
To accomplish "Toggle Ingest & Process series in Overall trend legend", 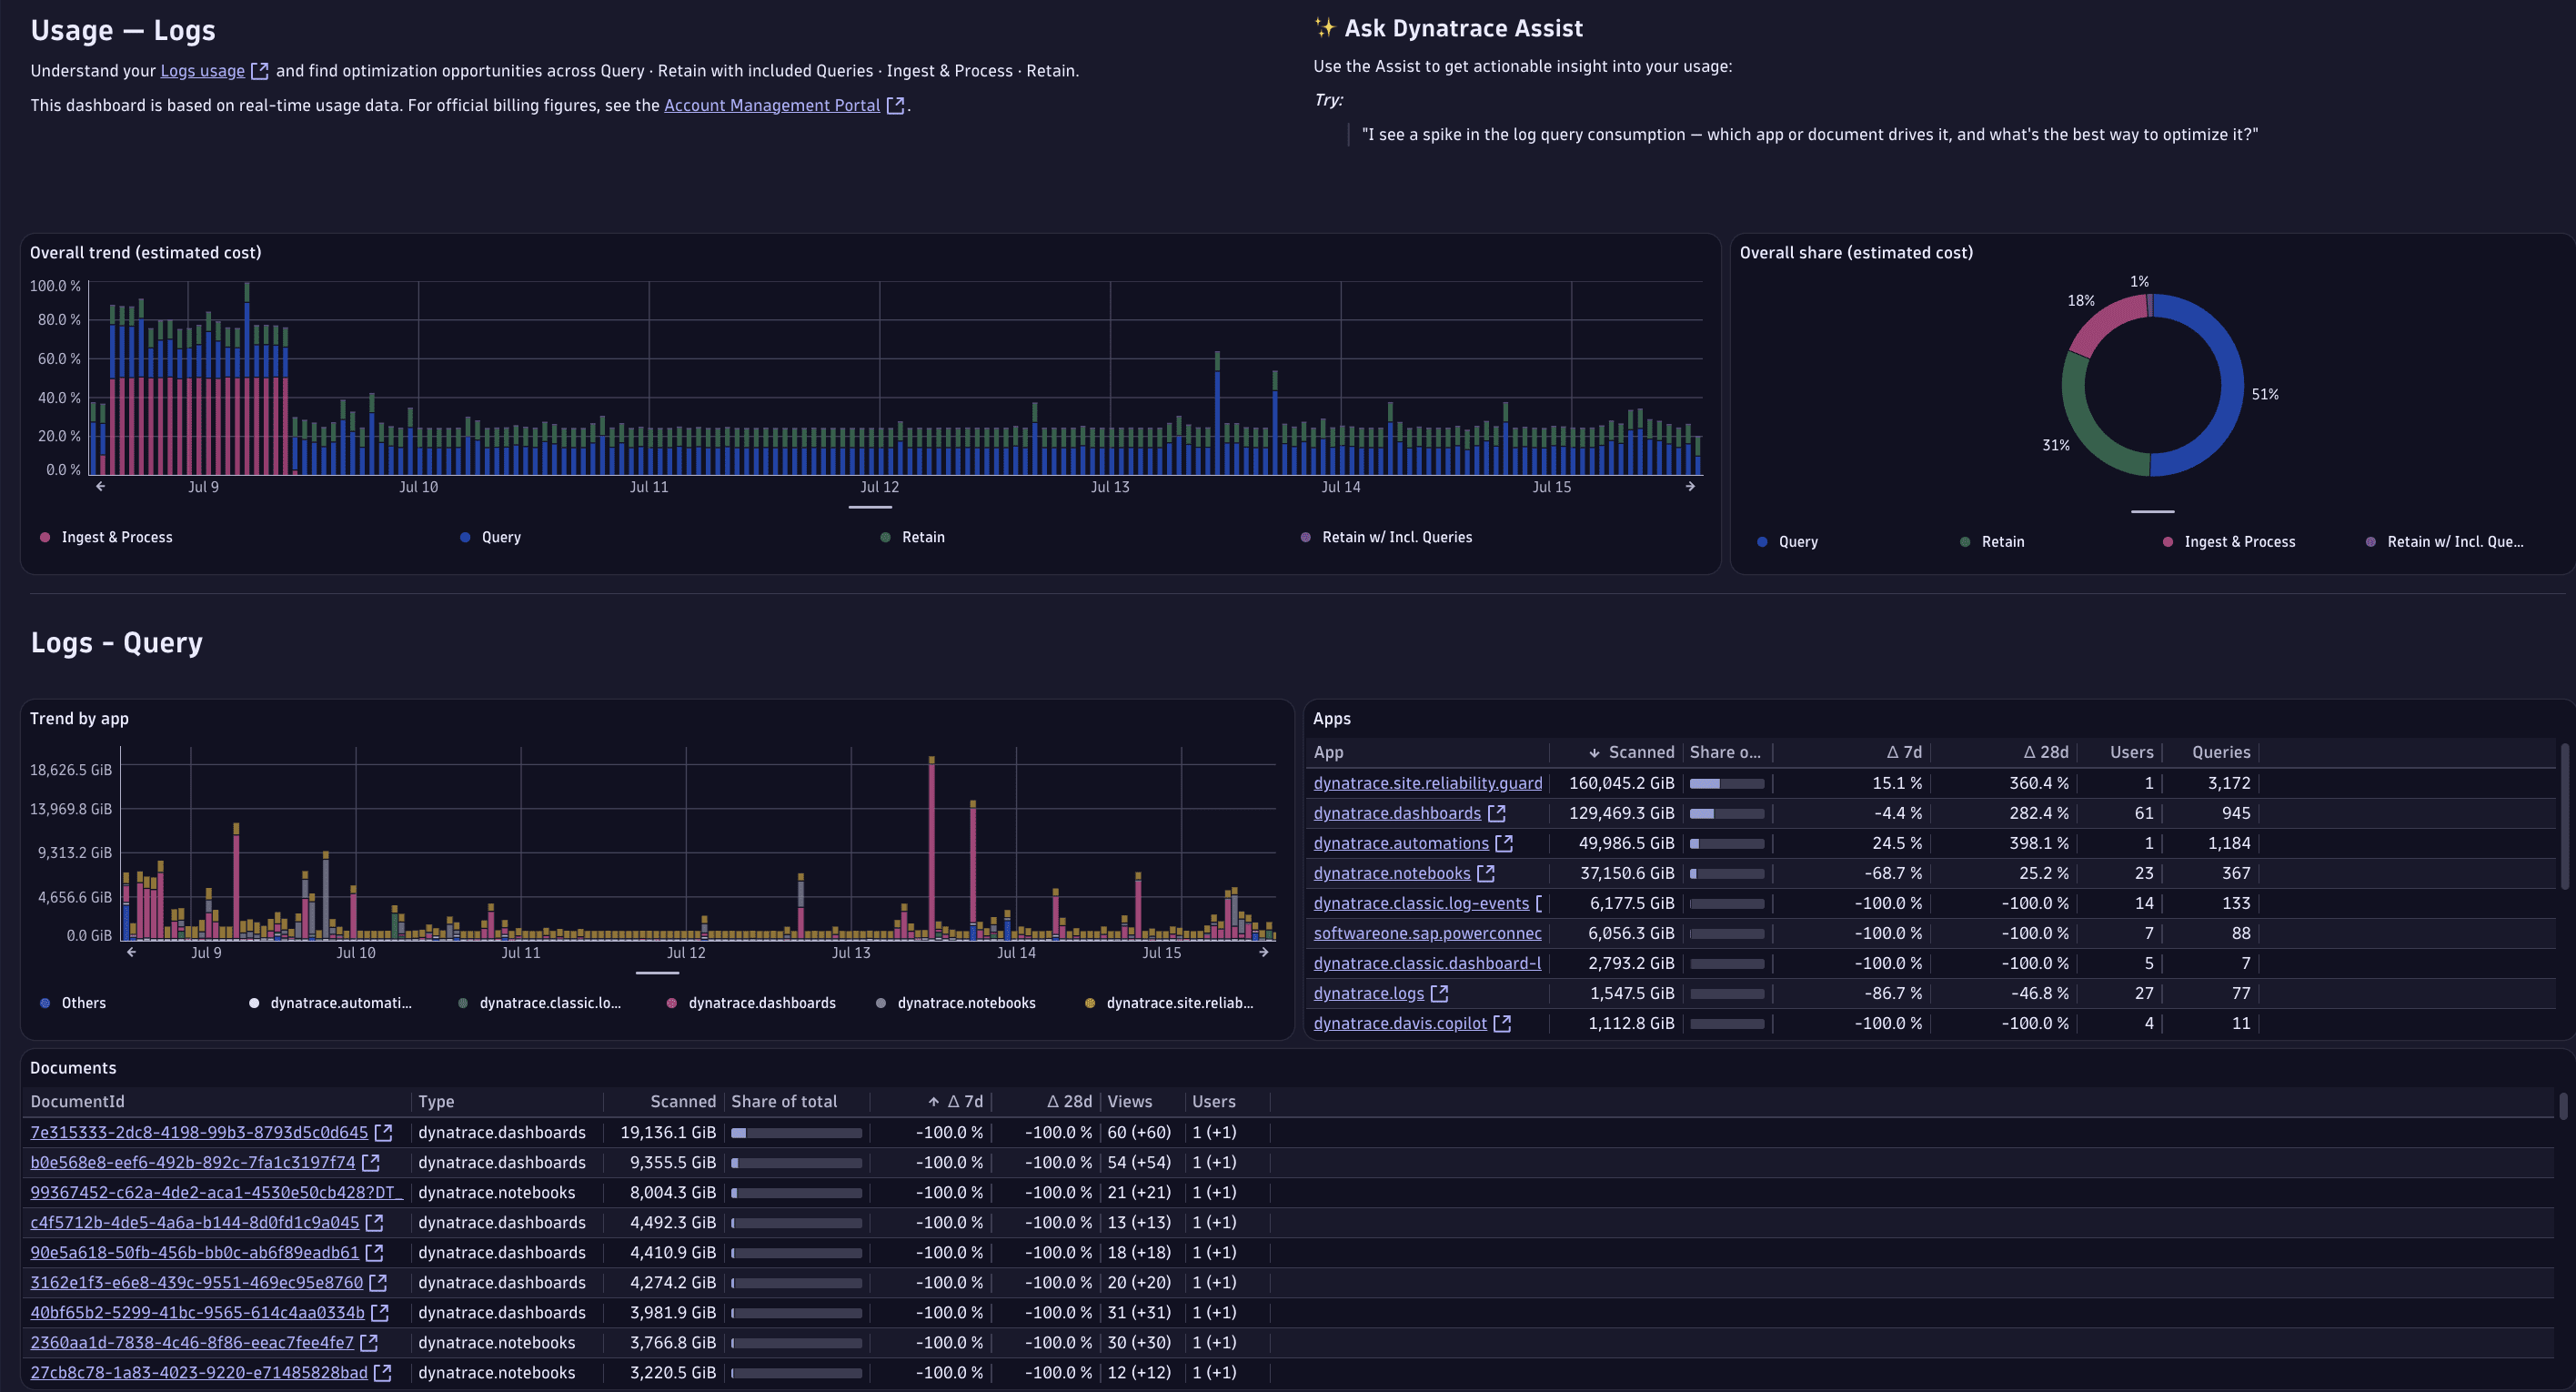I will point(106,537).
